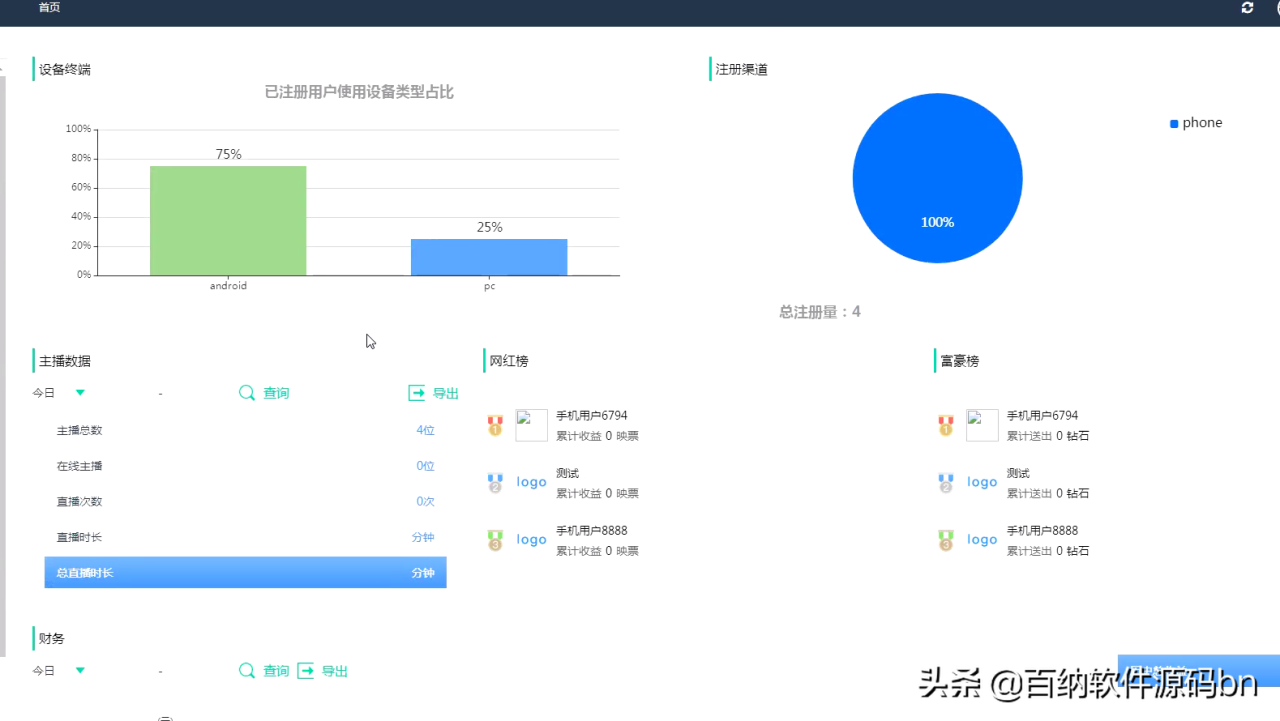Image resolution: width=1280 pixels, height=721 pixels.
Task: Select the 直播次数 row
Action: [x=245, y=502]
